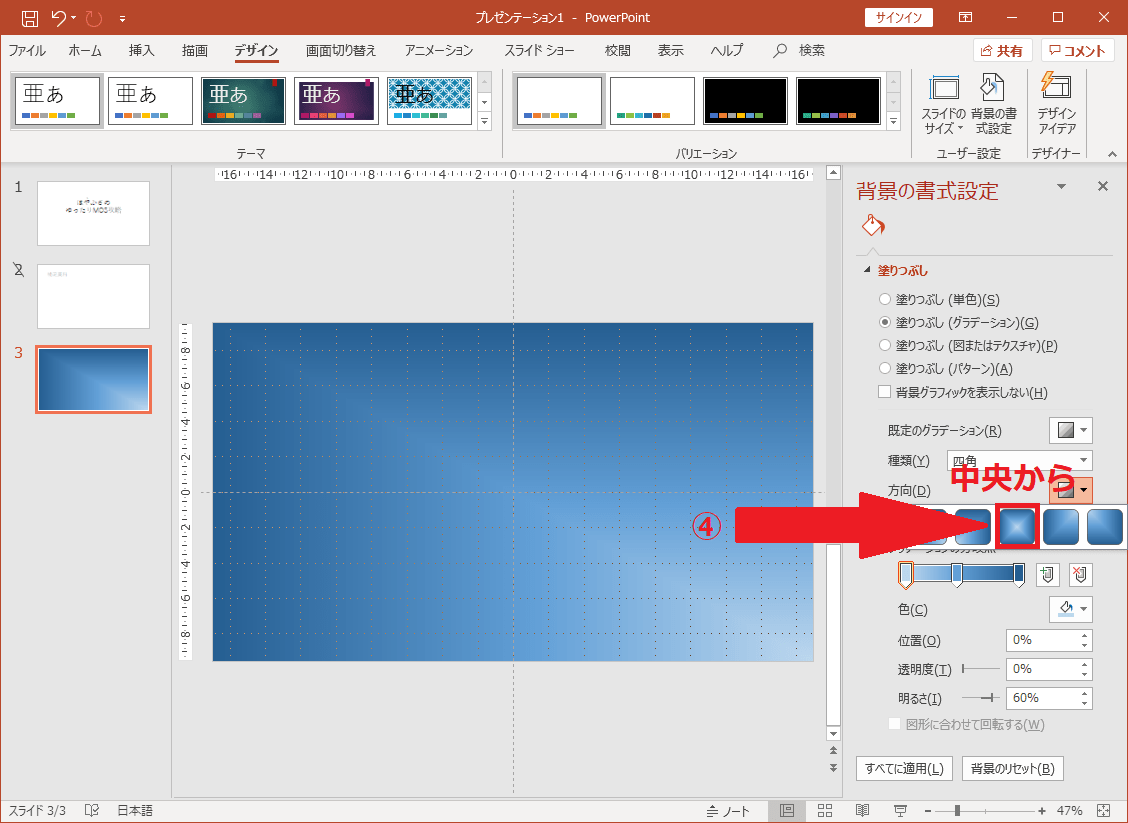Select Gradient fill (グラデーション) radio button
The image size is (1128, 823).
point(885,322)
